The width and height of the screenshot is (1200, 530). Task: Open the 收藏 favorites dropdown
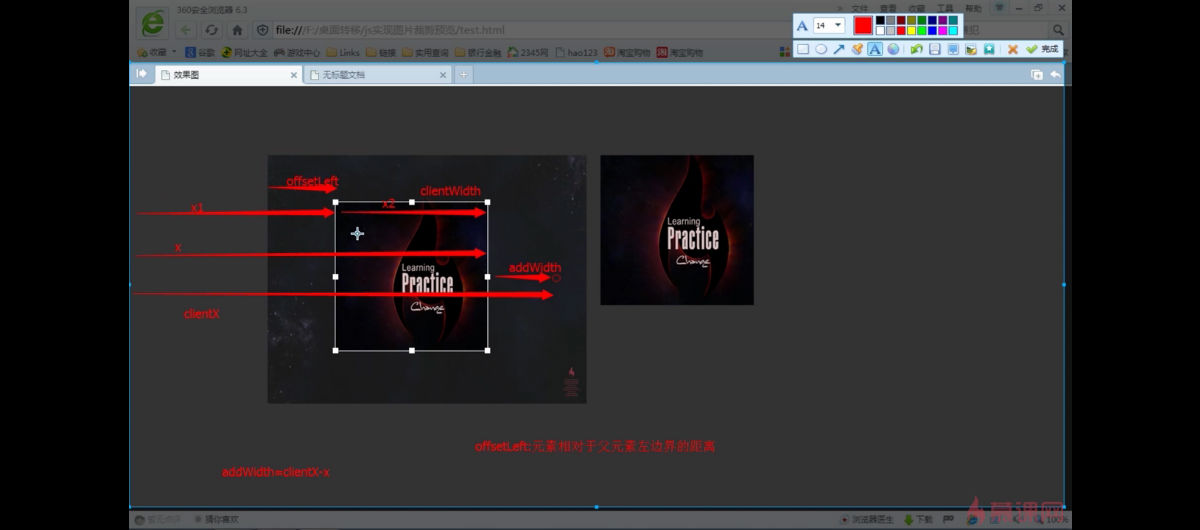pos(157,52)
